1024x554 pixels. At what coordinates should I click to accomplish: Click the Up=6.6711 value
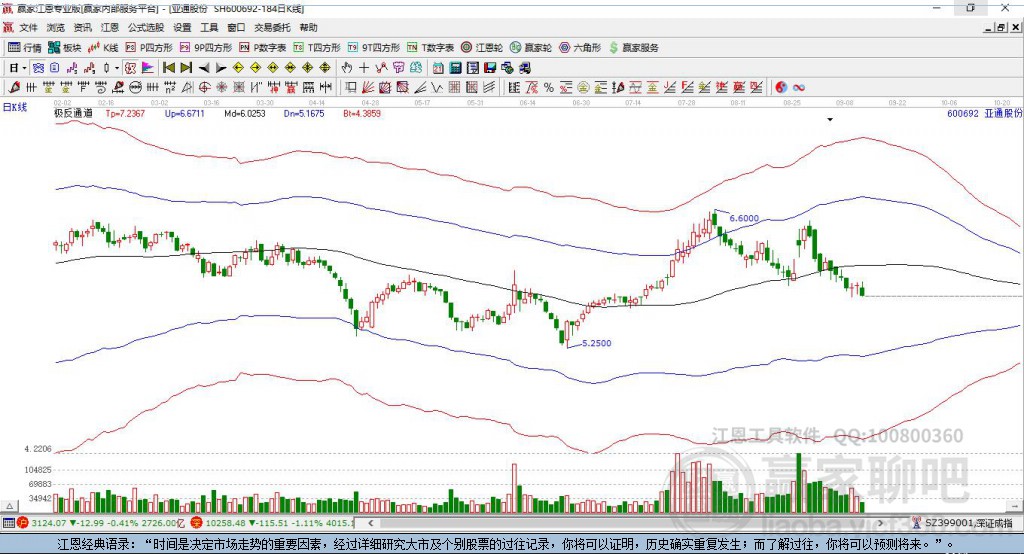(x=184, y=113)
